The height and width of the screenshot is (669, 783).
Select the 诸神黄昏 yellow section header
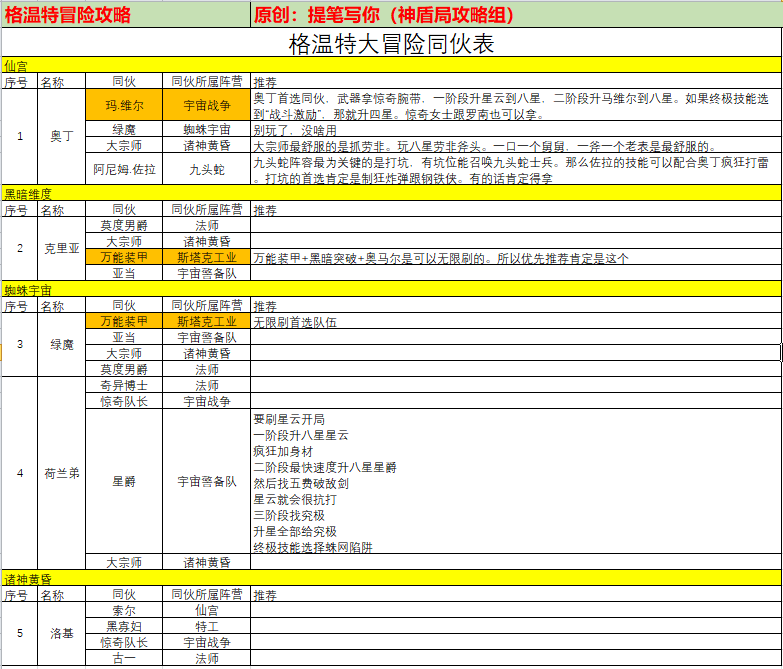pos(392,578)
